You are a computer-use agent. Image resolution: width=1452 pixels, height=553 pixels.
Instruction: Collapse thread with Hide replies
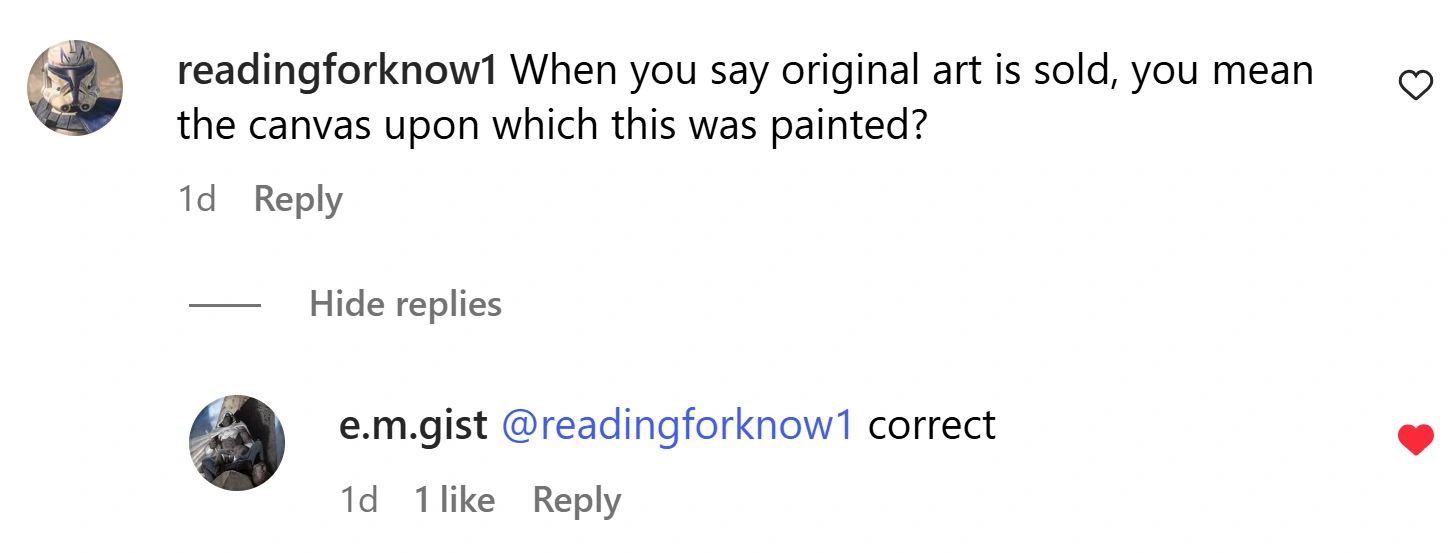tap(405, 303)
